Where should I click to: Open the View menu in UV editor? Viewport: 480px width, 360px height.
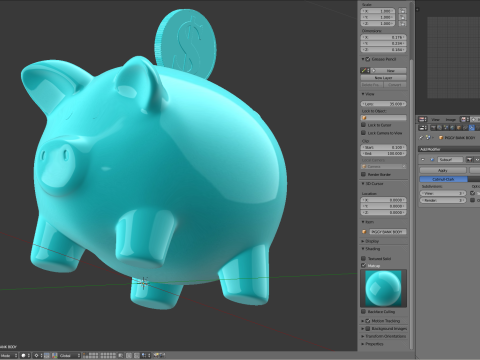[435, 119]
